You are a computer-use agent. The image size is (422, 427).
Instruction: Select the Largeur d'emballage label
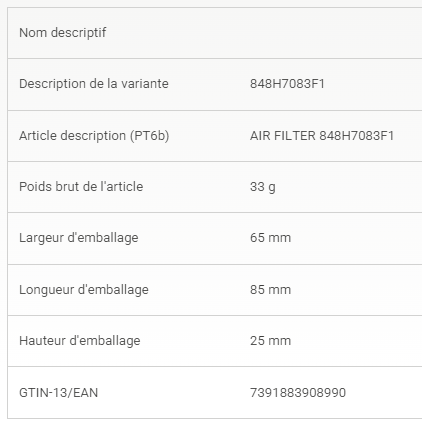(79, 238)
